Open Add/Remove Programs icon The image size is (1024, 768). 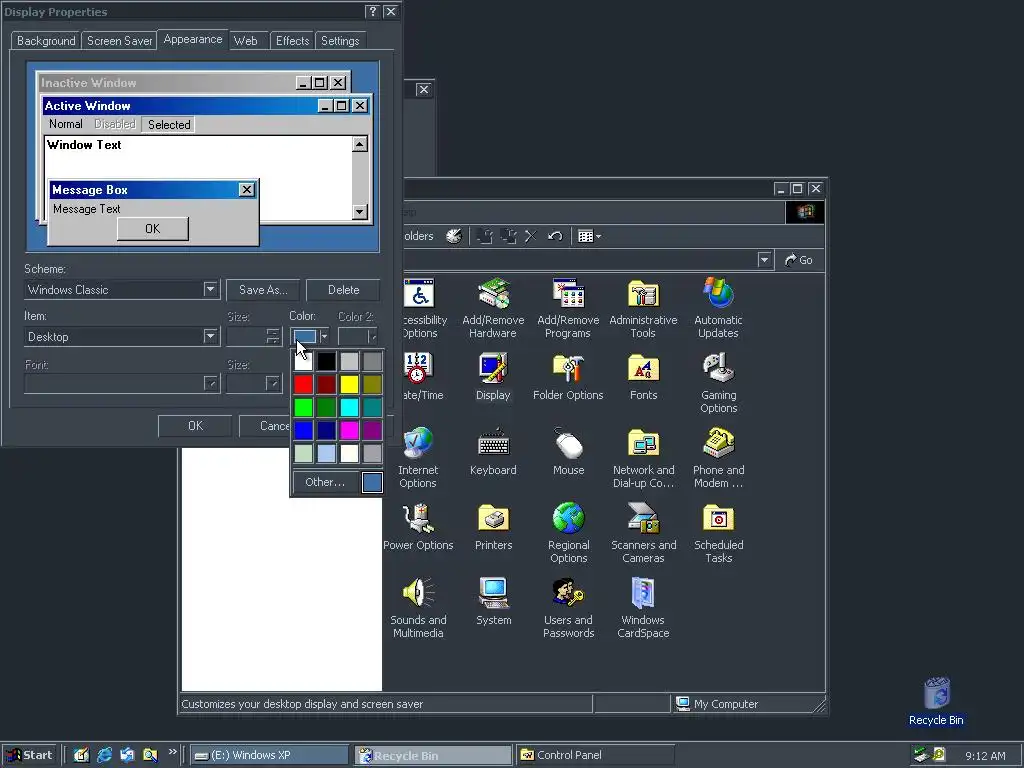568,308
